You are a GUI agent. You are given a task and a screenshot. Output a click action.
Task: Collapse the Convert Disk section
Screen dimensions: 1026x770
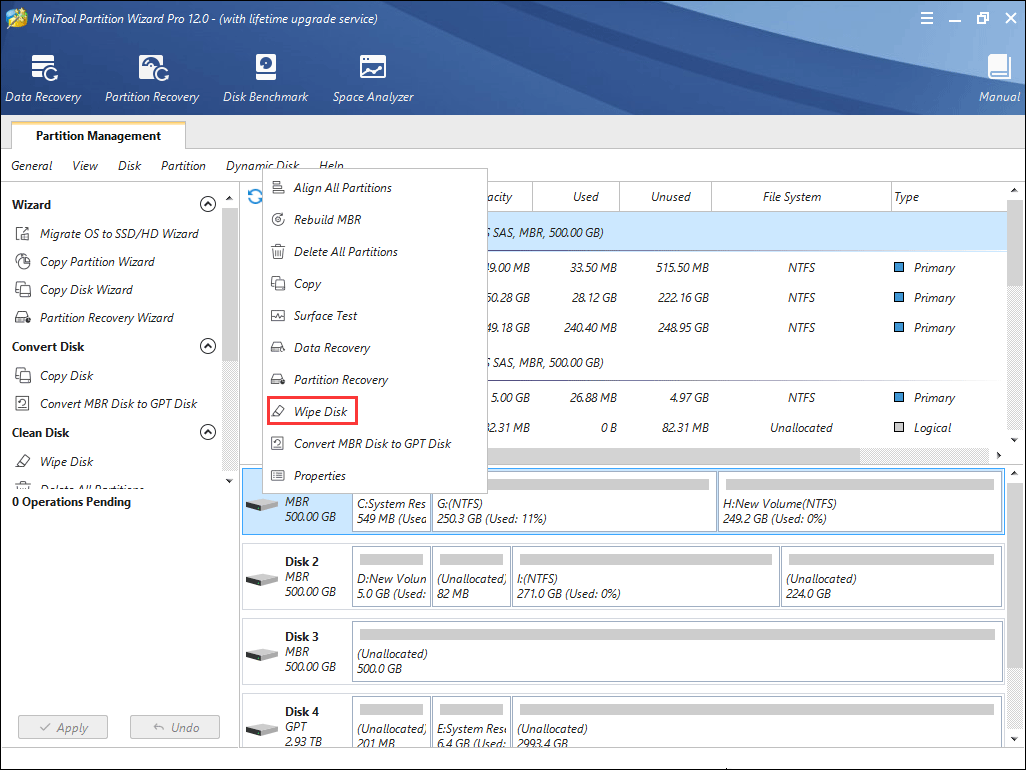click(208, 347)
